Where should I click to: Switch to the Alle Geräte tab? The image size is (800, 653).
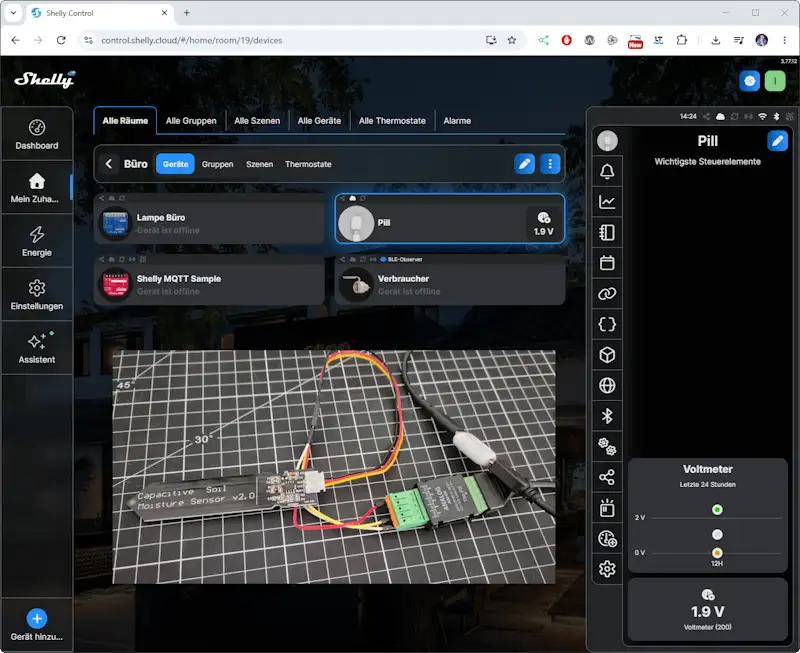(x=319, y=121)
